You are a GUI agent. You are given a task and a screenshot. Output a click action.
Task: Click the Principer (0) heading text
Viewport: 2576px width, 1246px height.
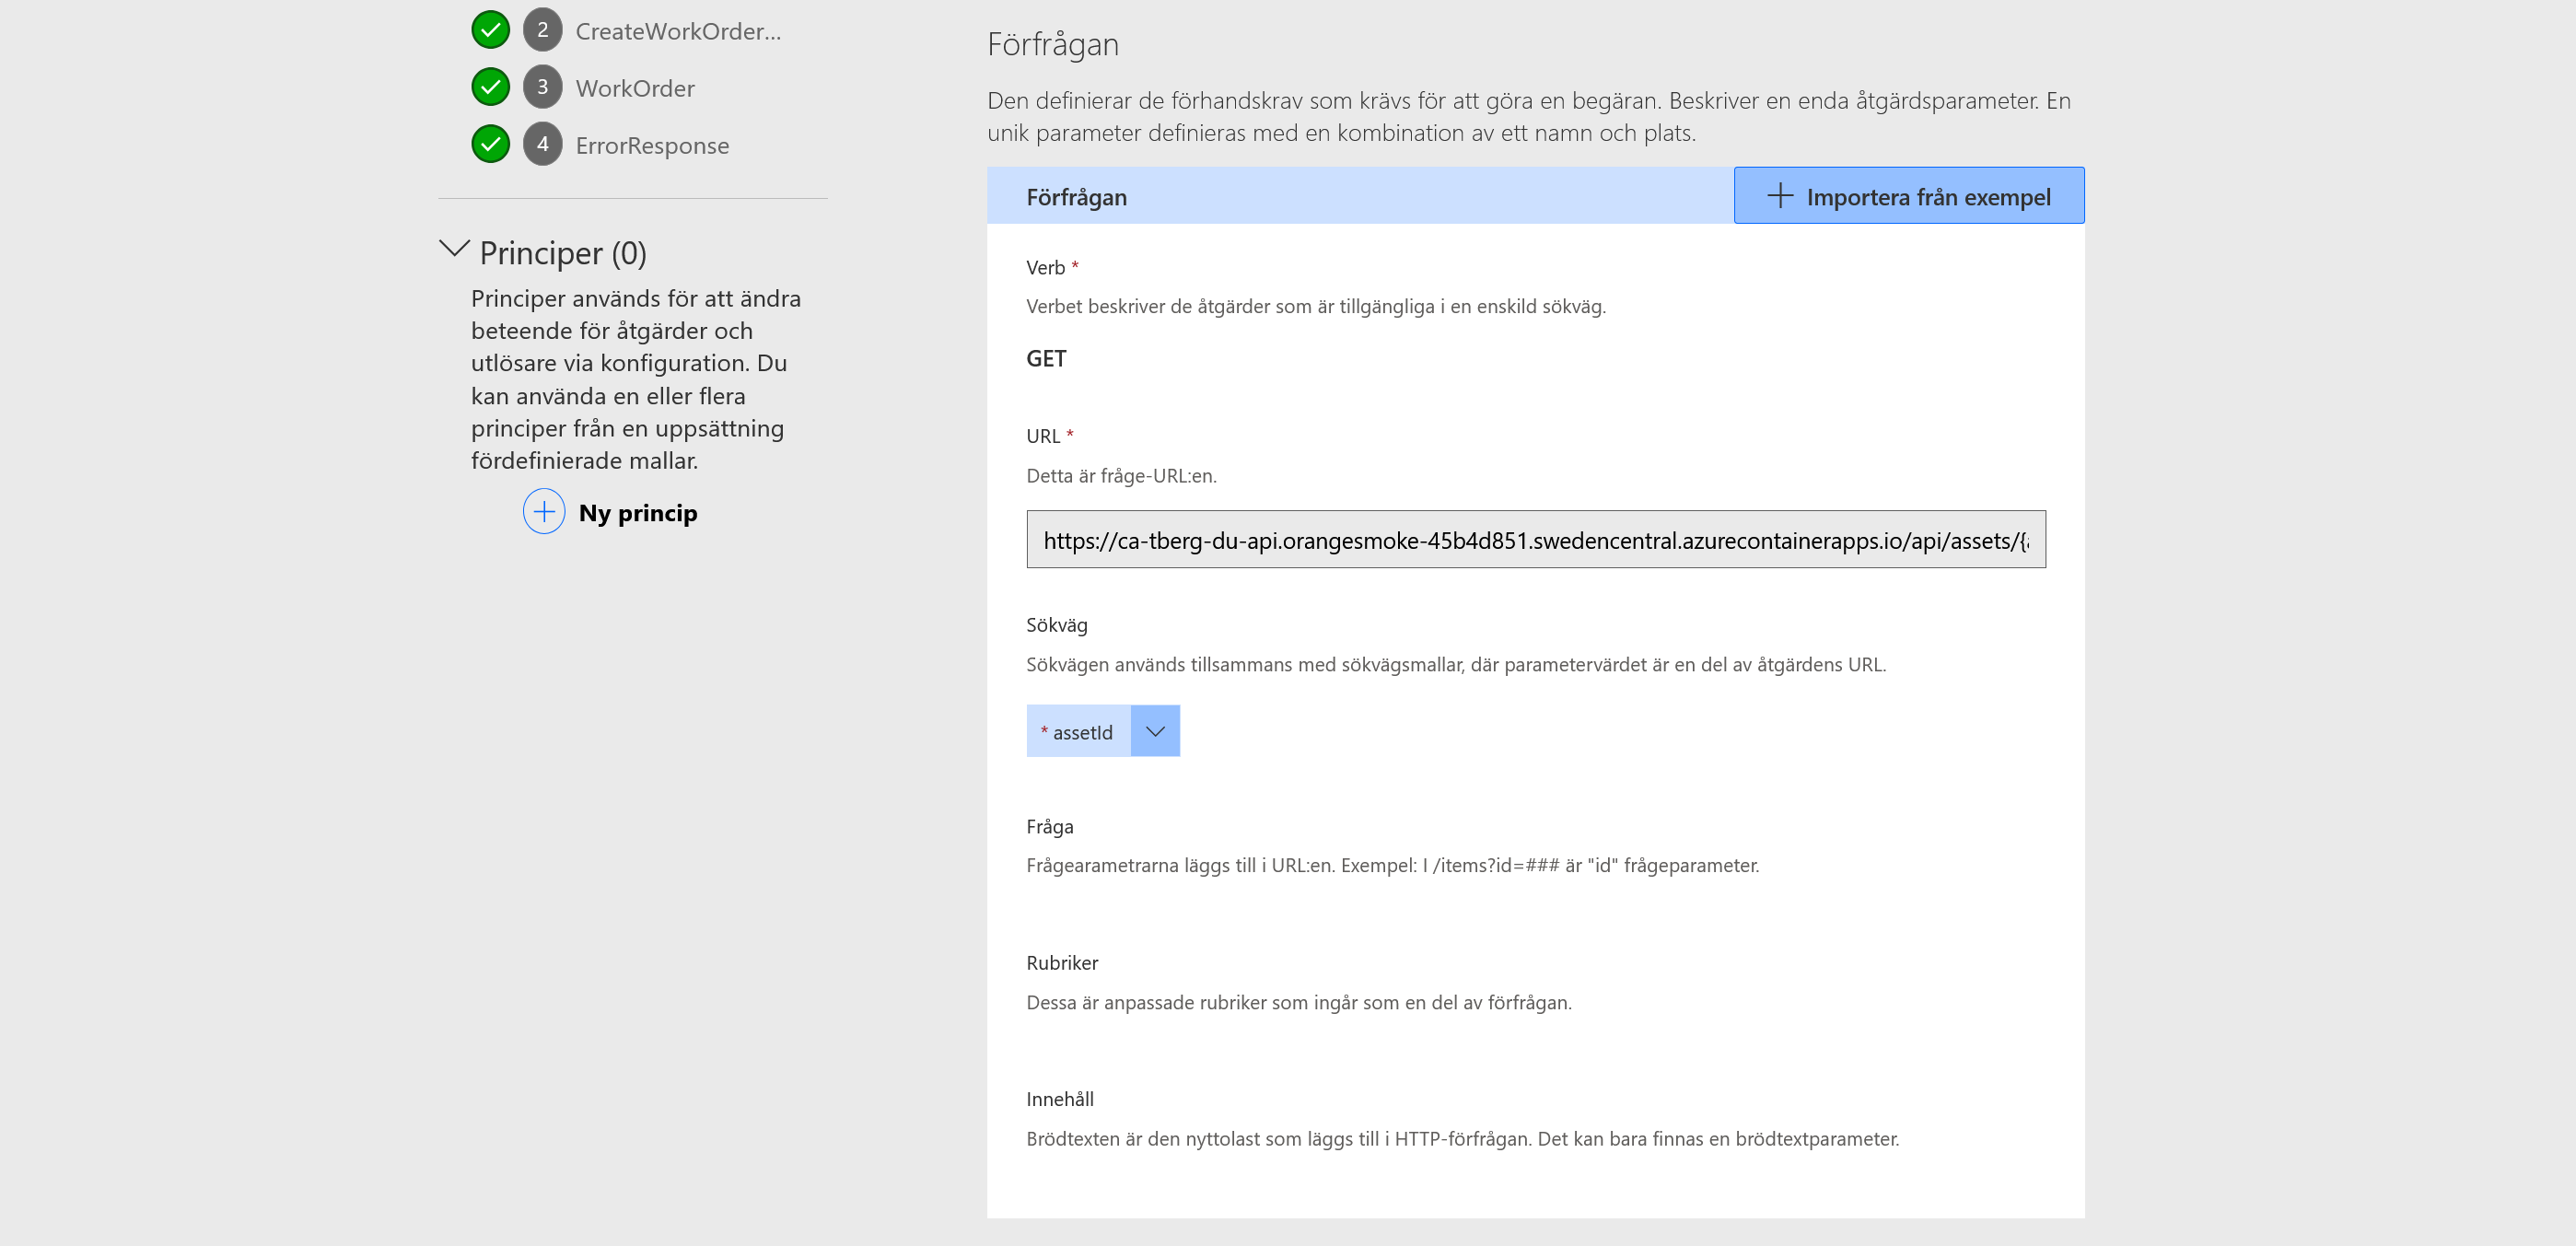[563, 253]
